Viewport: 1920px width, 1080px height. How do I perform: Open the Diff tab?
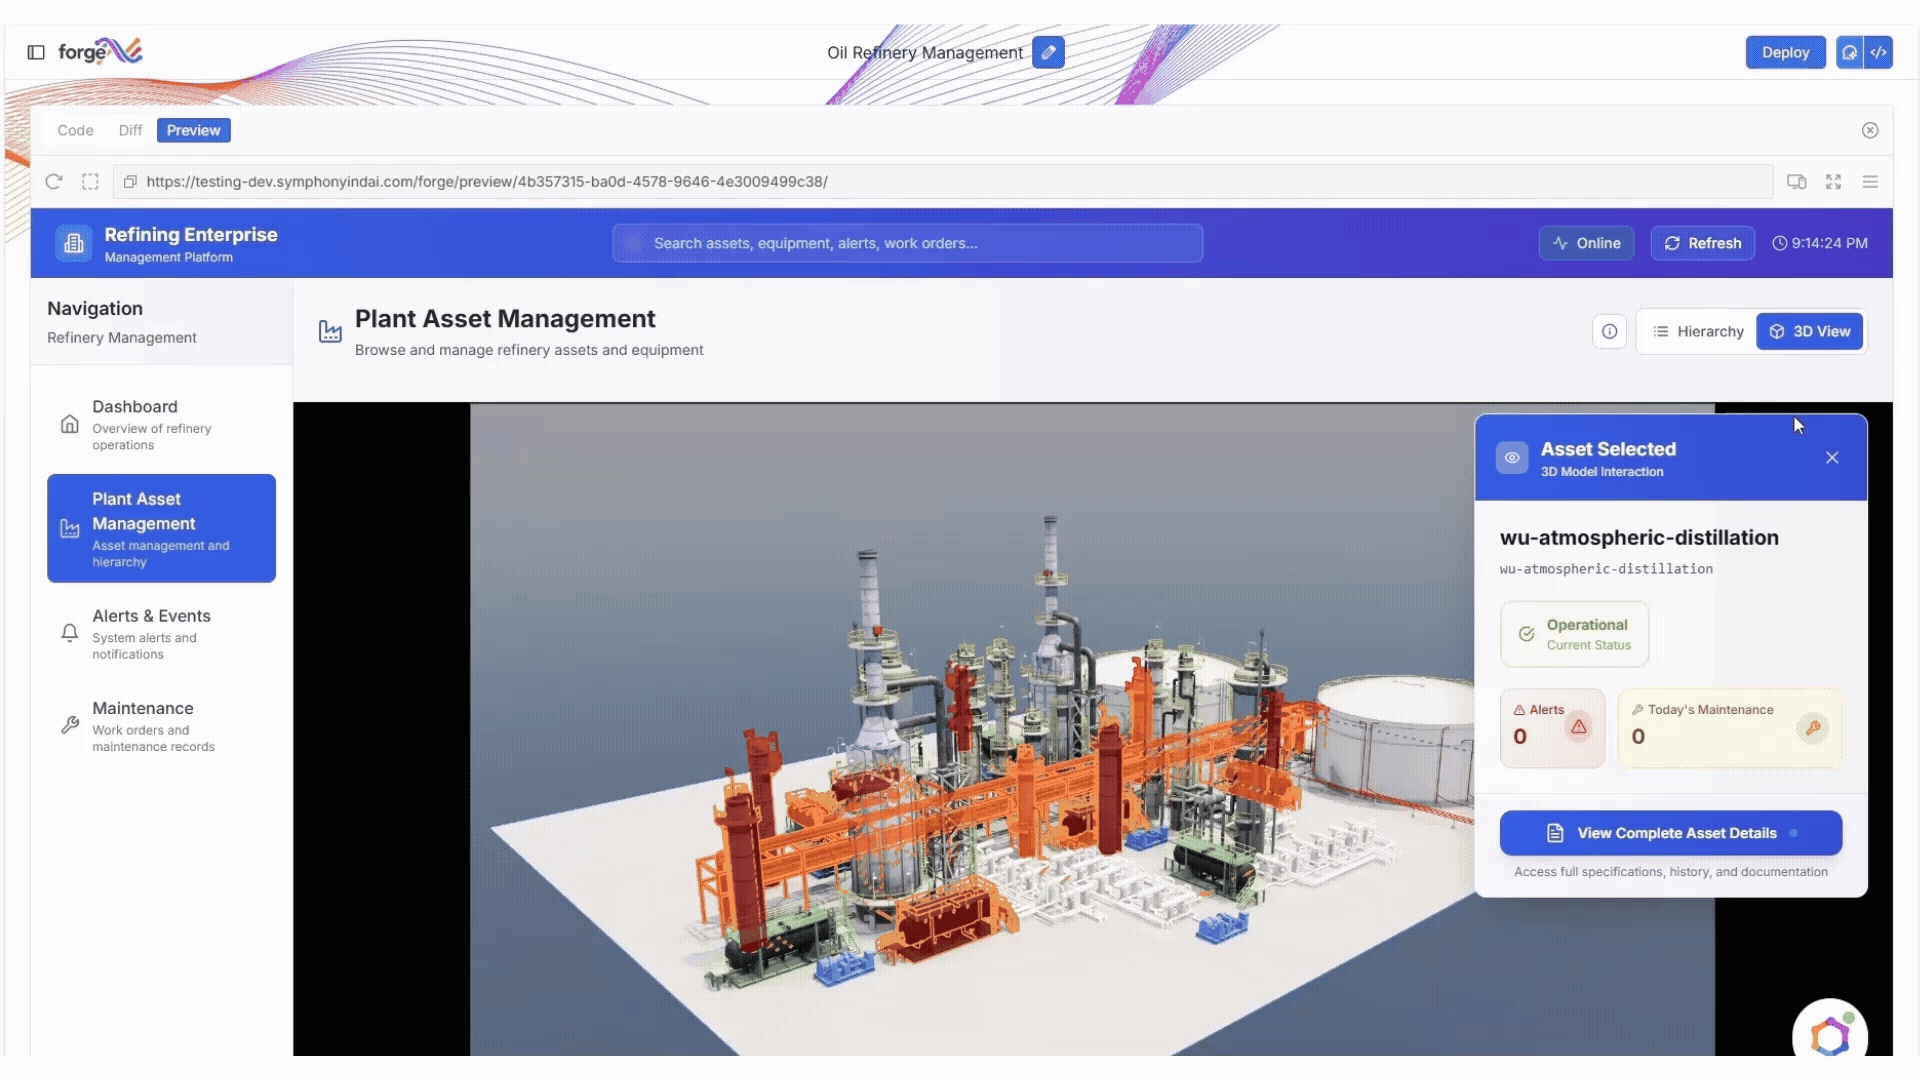(130, 130)
